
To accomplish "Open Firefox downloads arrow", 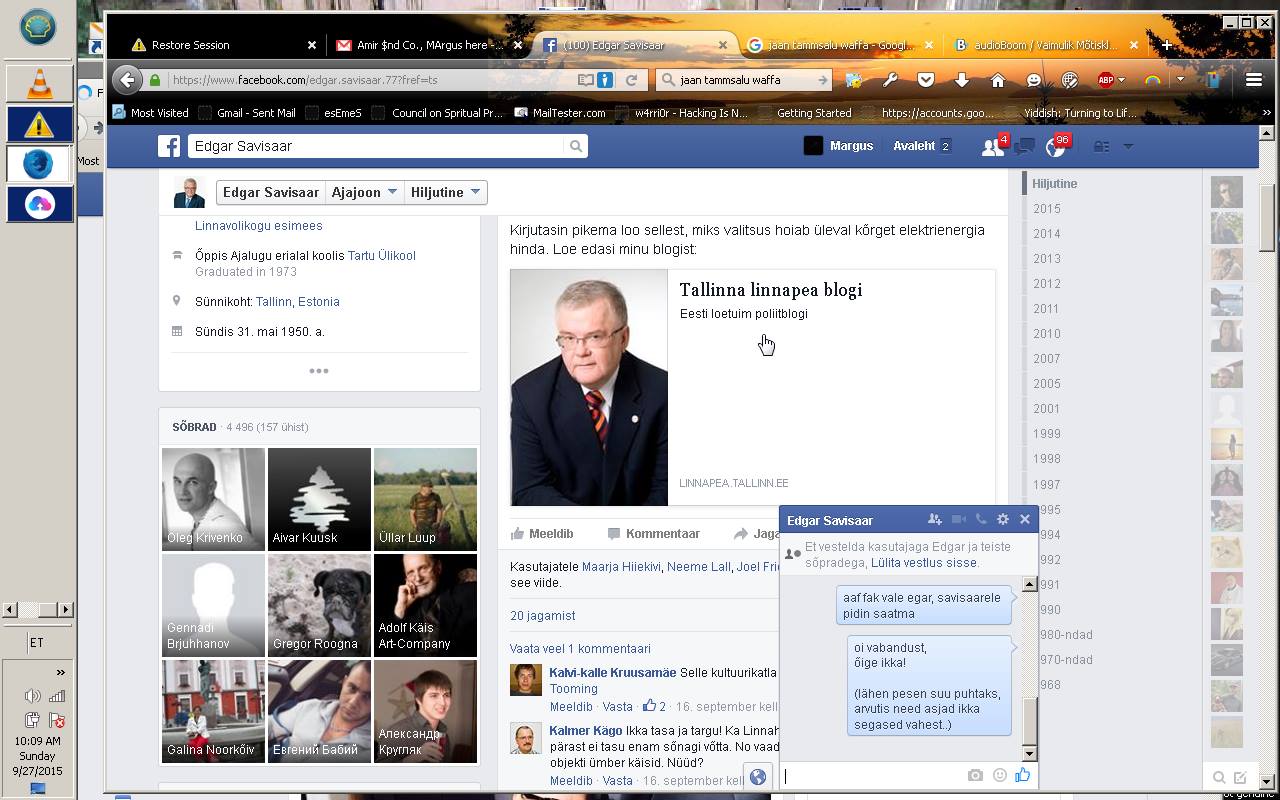I will 962,80.
